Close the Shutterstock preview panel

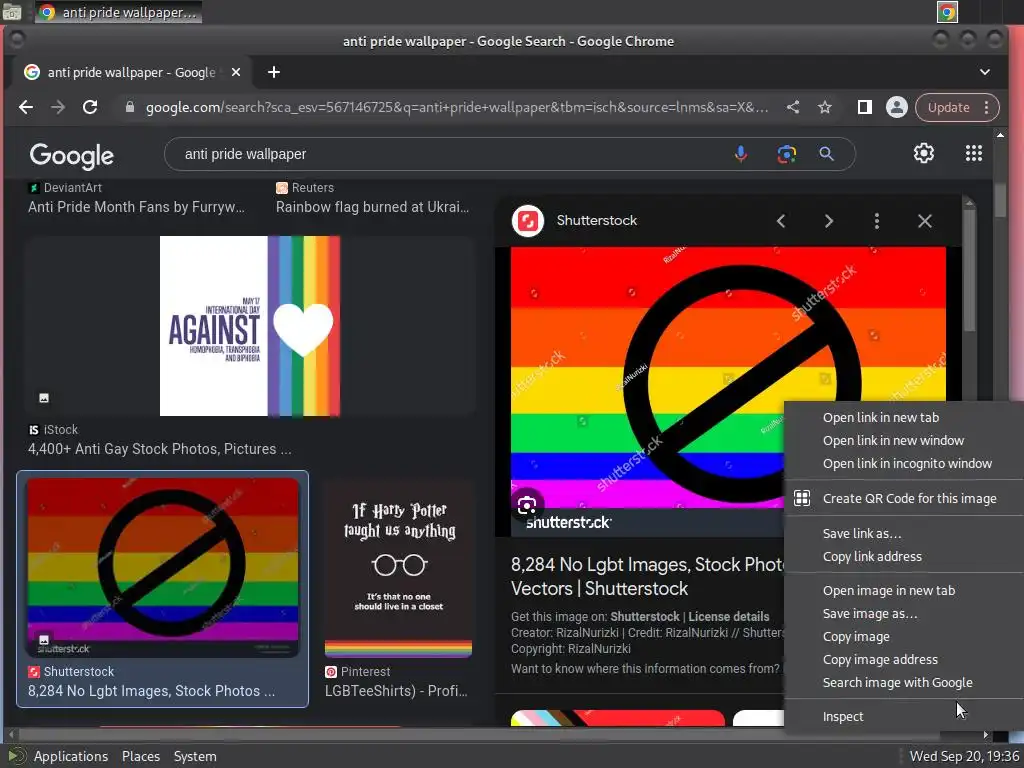925,221
